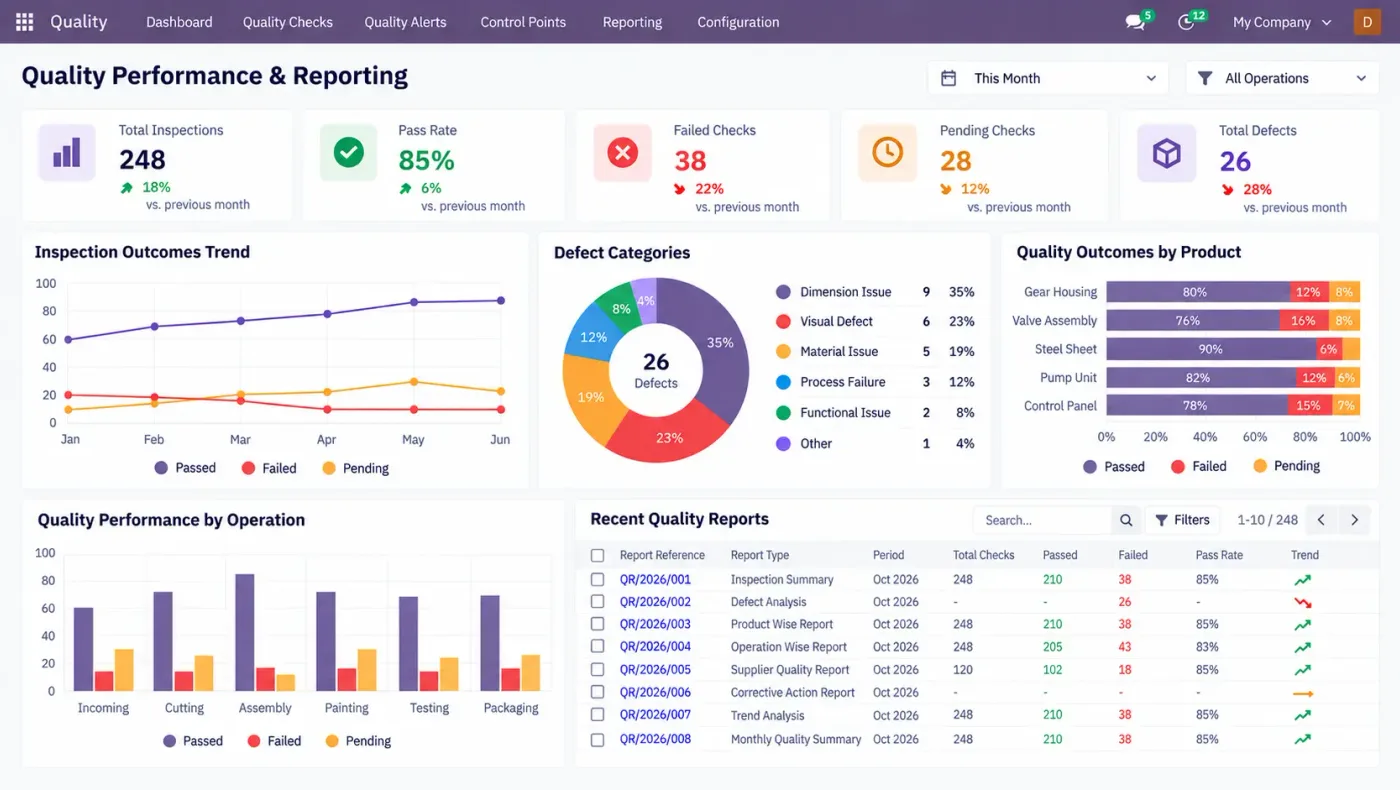The image size is (1400, 790).
Task: Click the Total Inspections bar chart icon
Action: pyautogui.click(x=67, y=153)
